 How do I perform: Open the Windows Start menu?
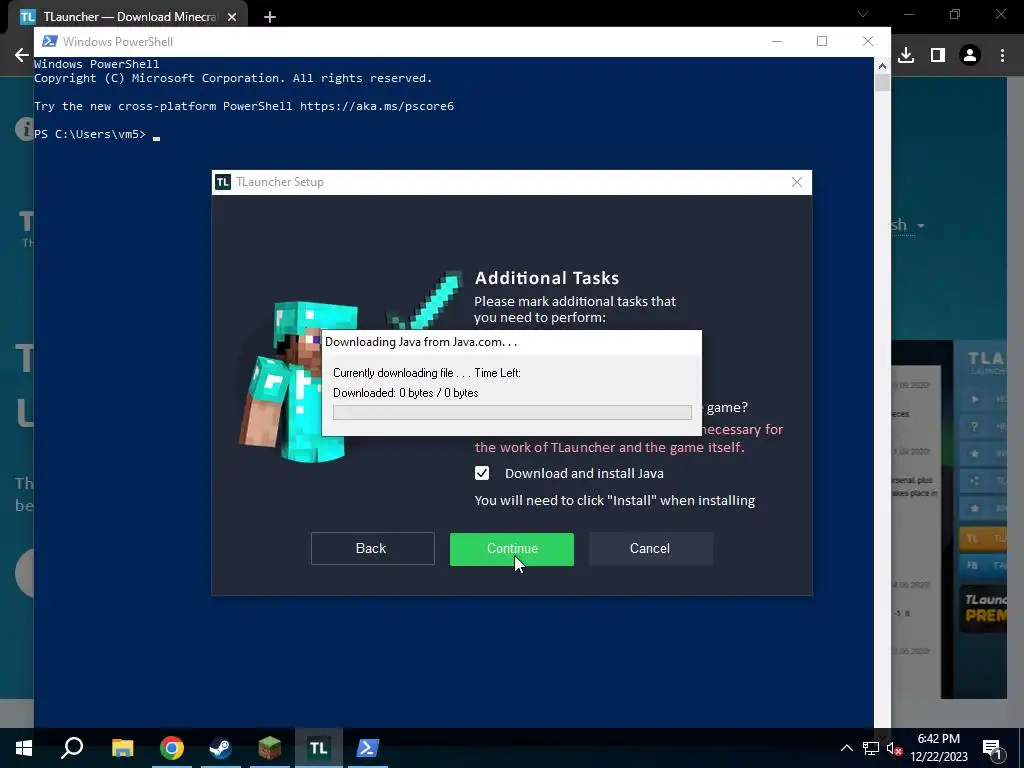click(24, 748)
